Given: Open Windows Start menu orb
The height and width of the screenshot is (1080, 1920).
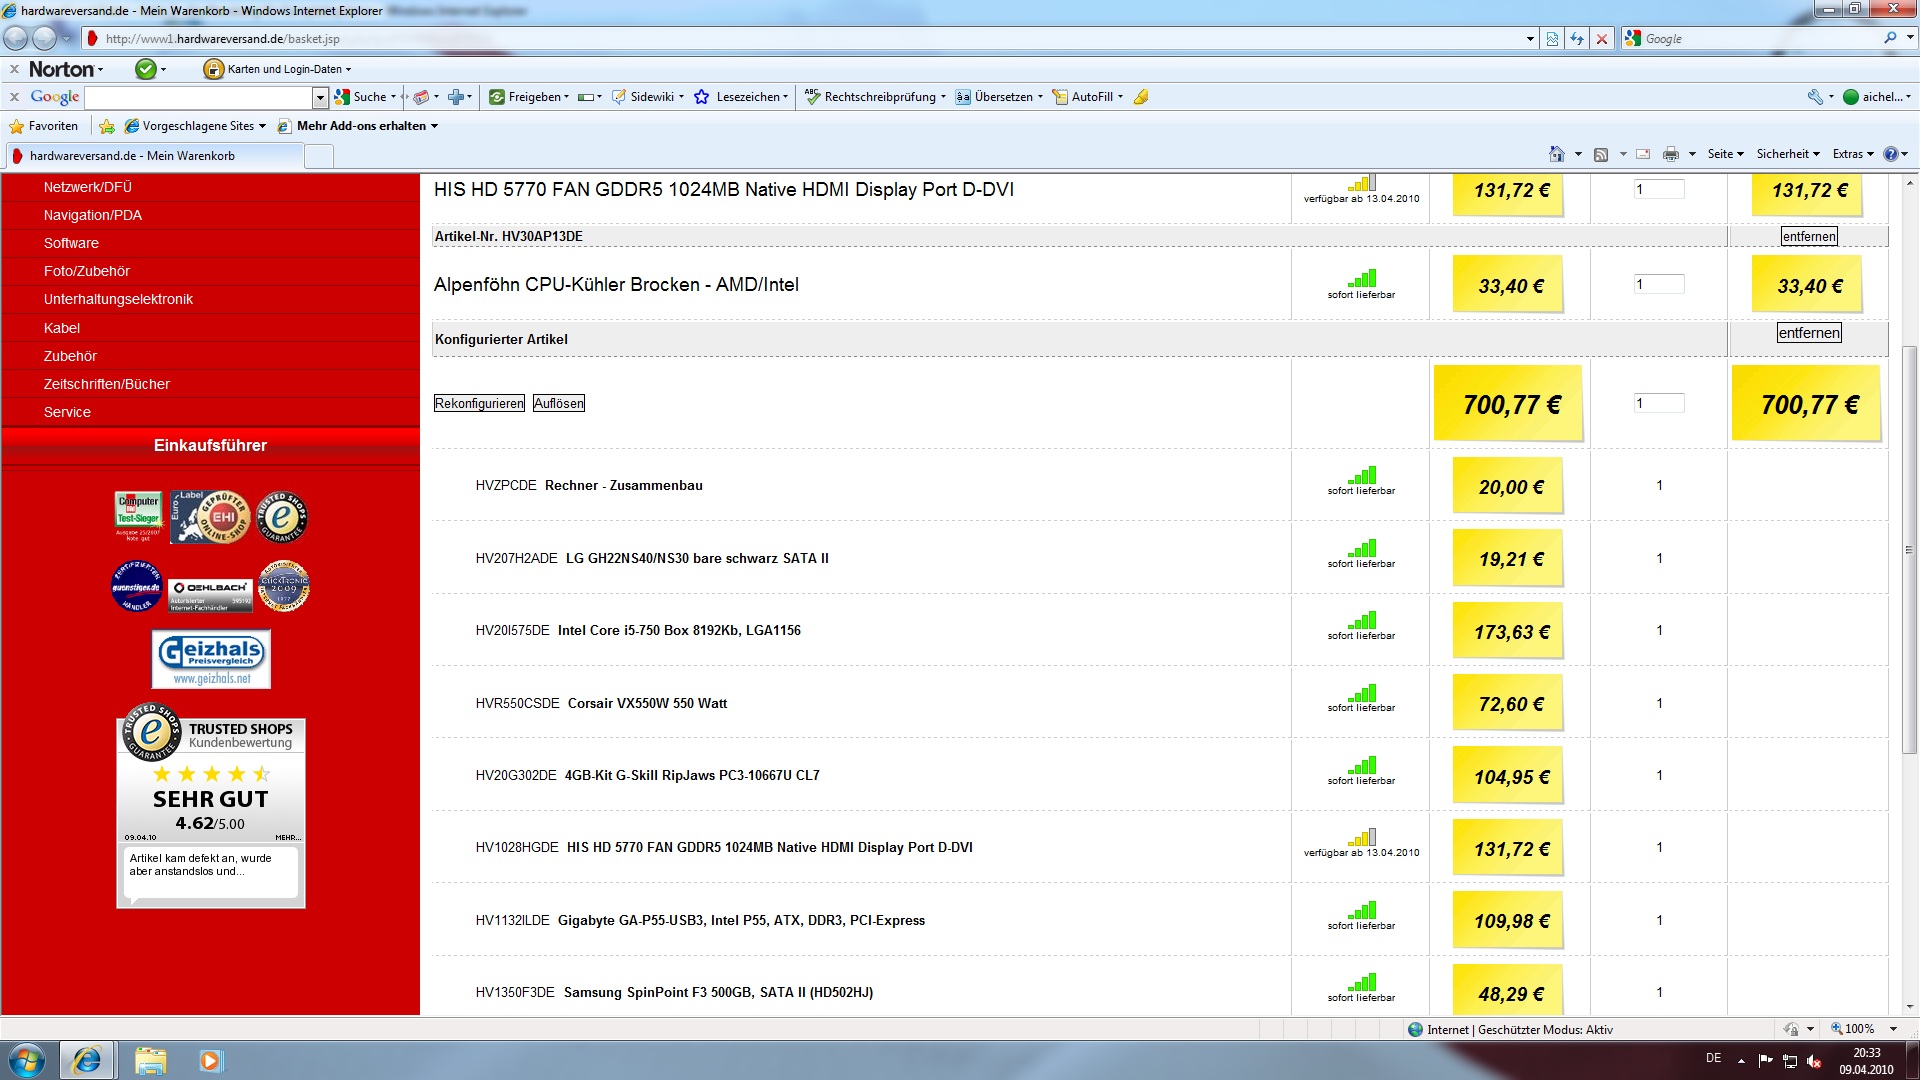Looking at the screenshot, I should [x=27, y=1059].
